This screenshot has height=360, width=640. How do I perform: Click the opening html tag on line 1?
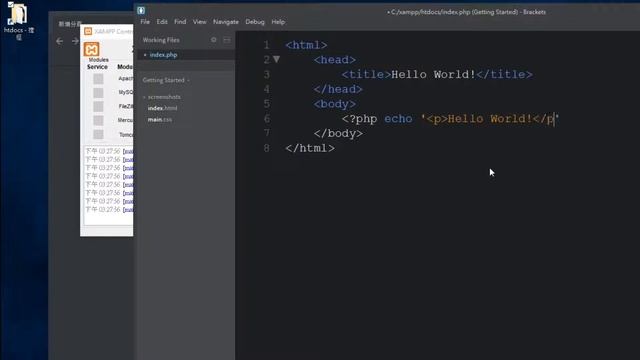tap(306, 45)
